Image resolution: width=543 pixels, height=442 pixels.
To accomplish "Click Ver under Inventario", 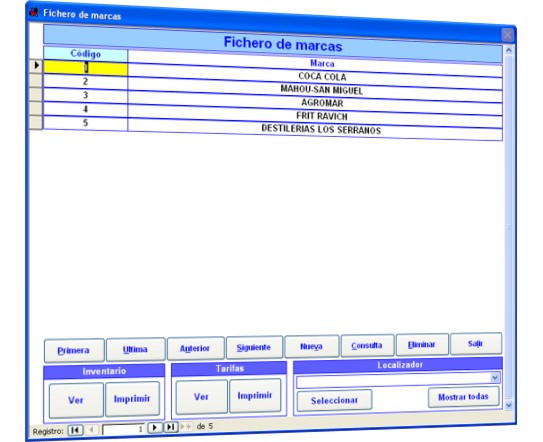I will click(x=76, y=400).
